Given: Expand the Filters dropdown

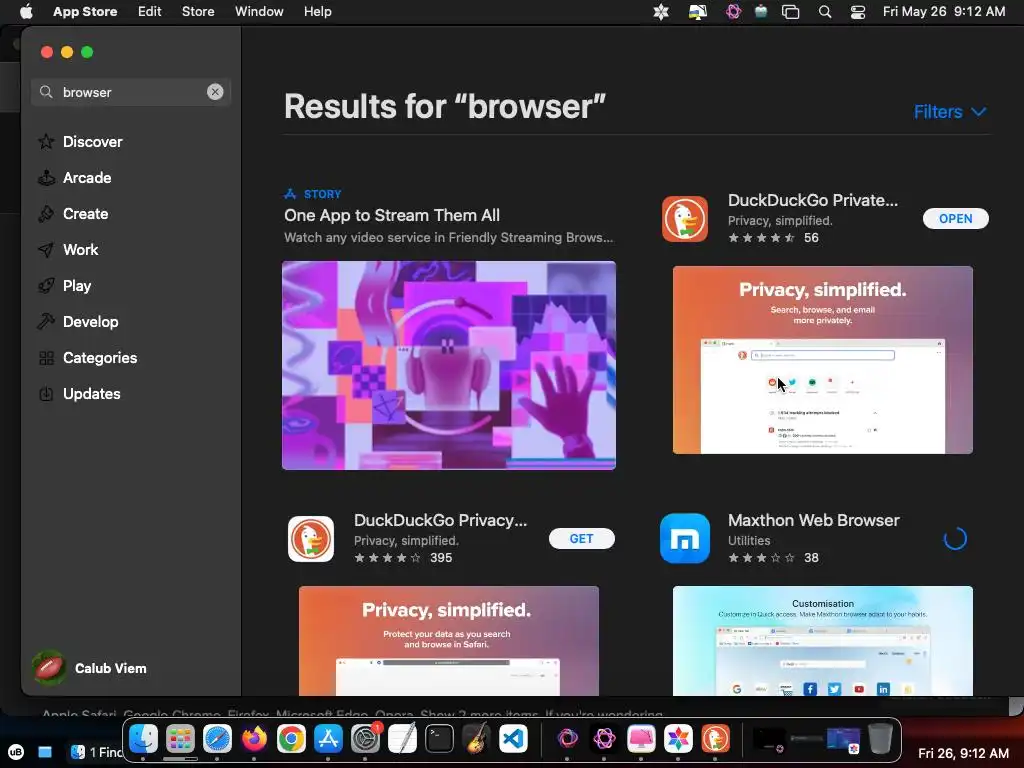Looking at the screenshot, I should click(x=950, y=112).
